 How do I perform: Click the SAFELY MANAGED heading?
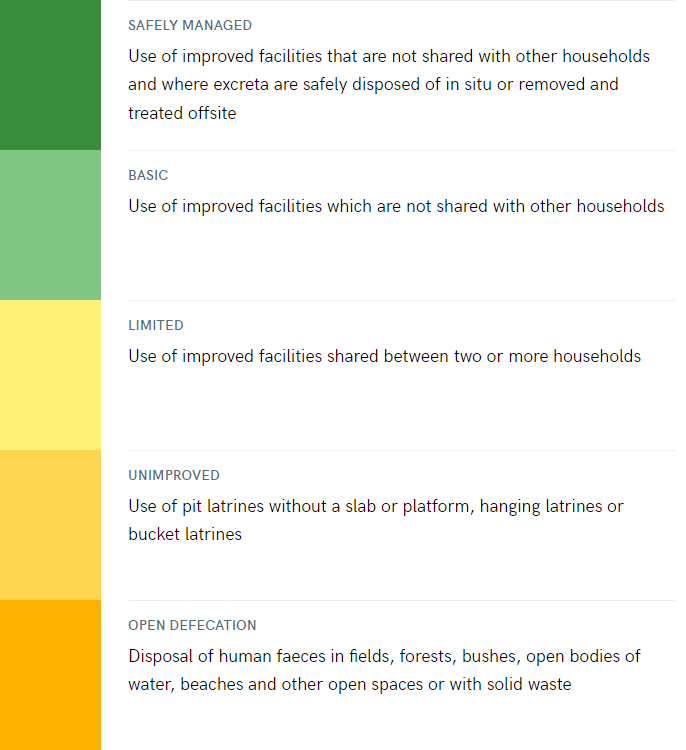point(190,25)
